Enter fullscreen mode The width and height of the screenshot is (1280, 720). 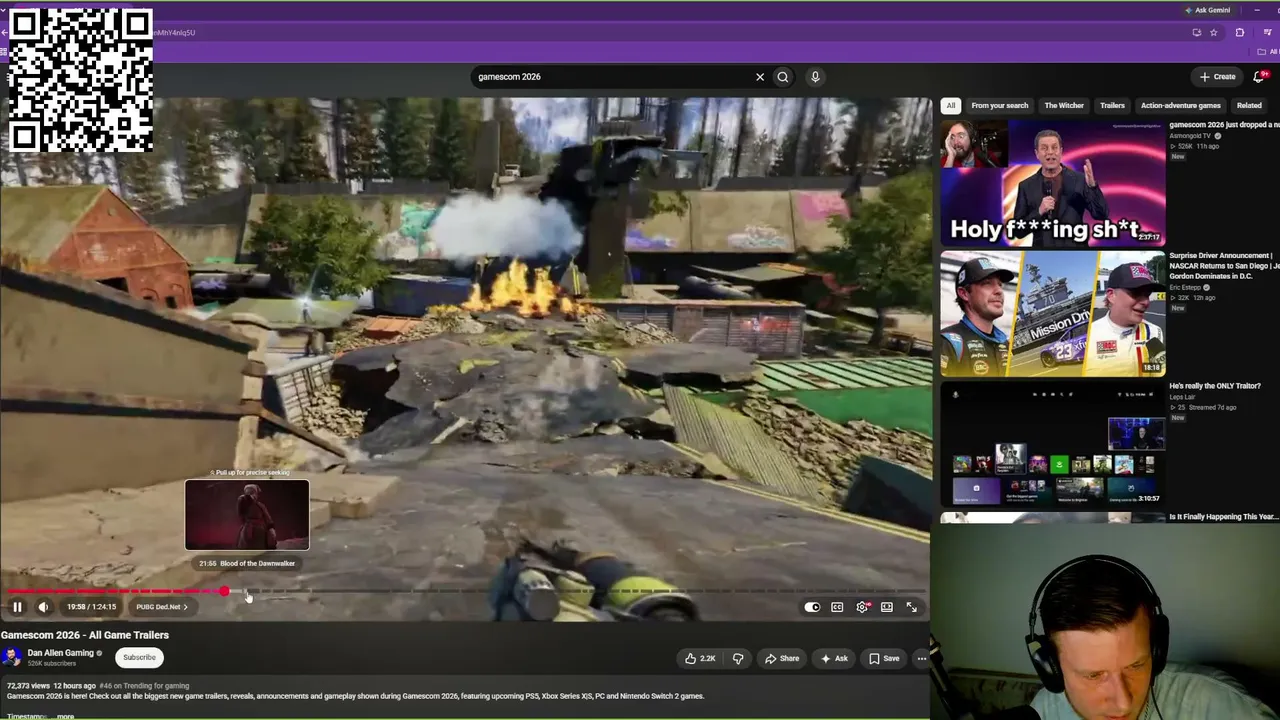click(x=911, y=607)
